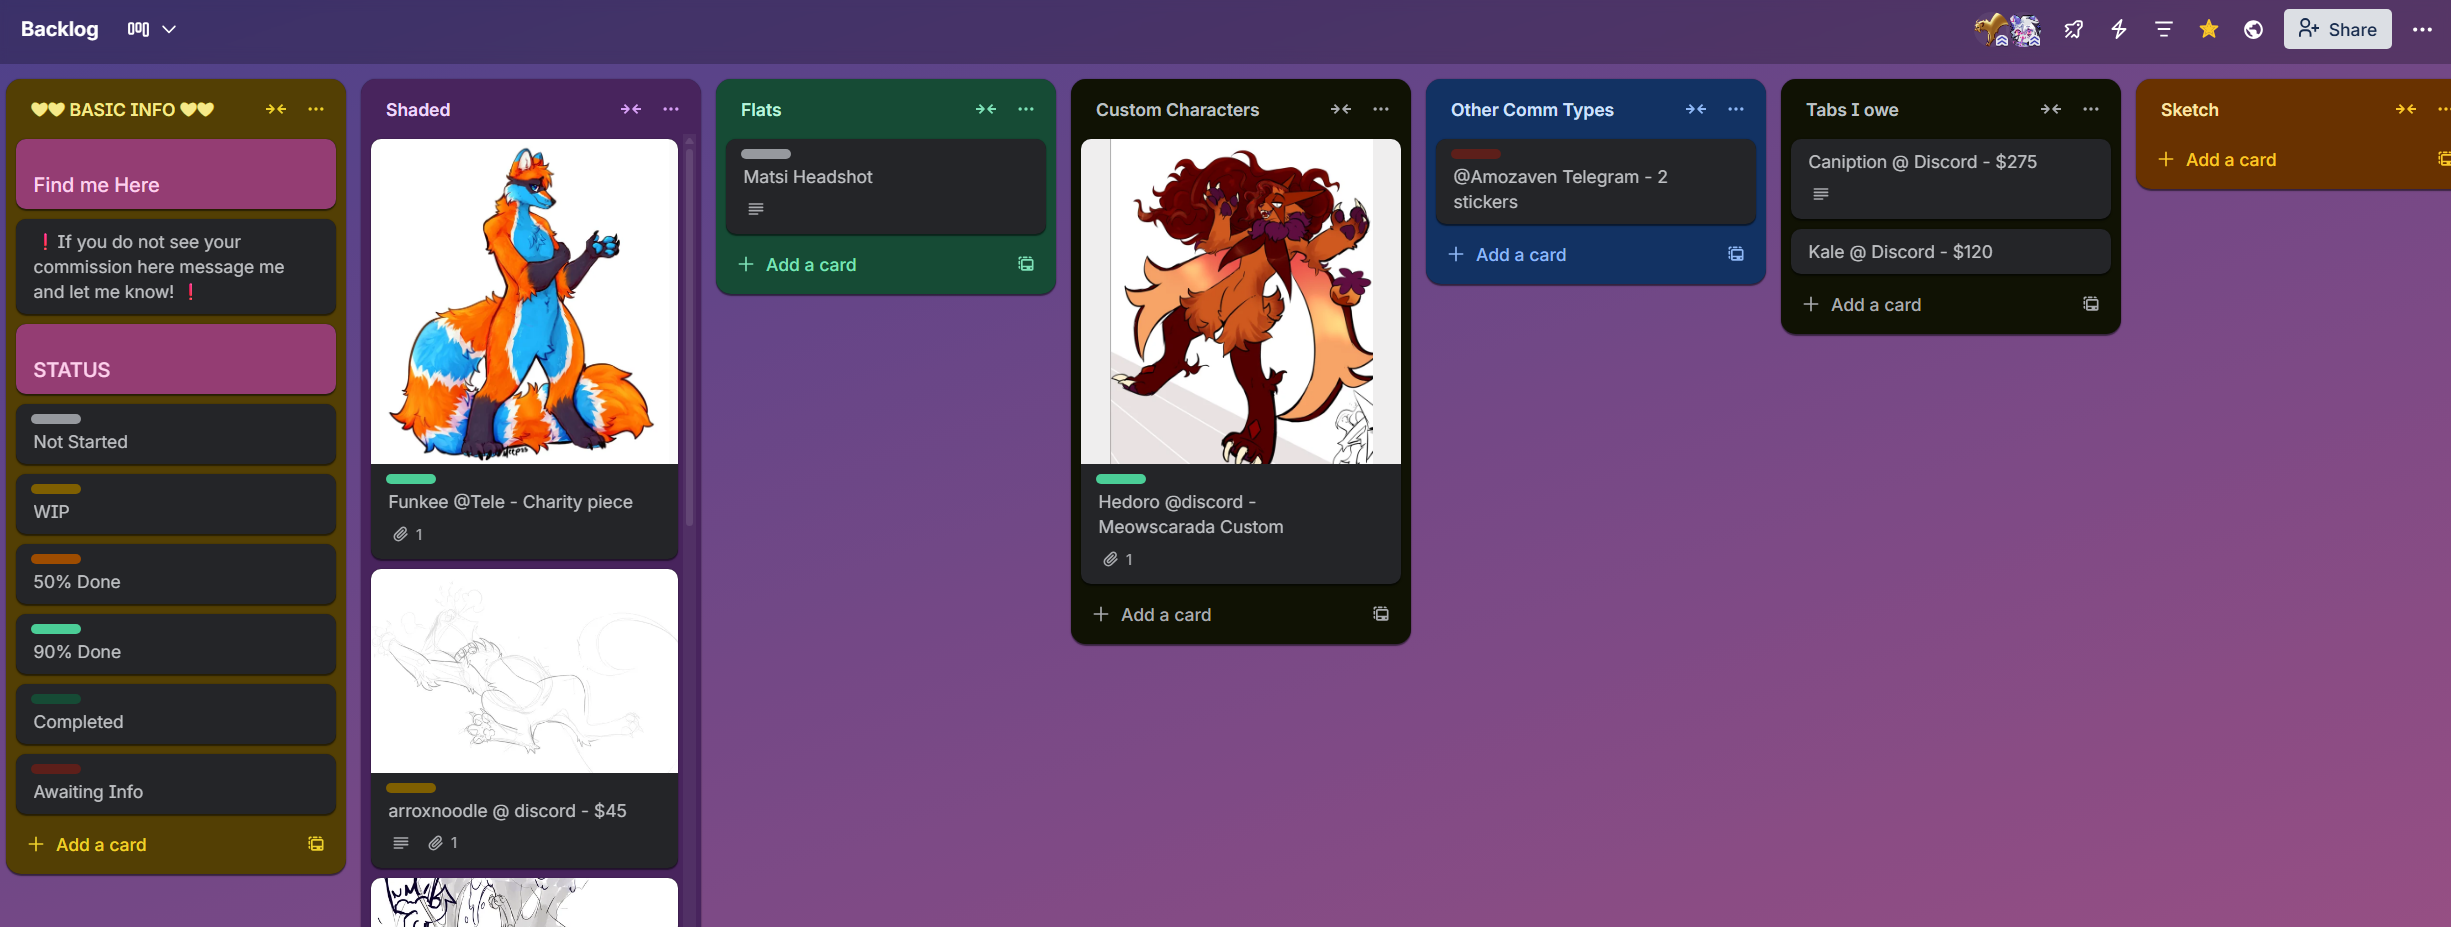This screenshot has width=2451, height=927.
Task: Collapse the BASIC INFO list
Action: pyautogui.click(x=276, y=109)
